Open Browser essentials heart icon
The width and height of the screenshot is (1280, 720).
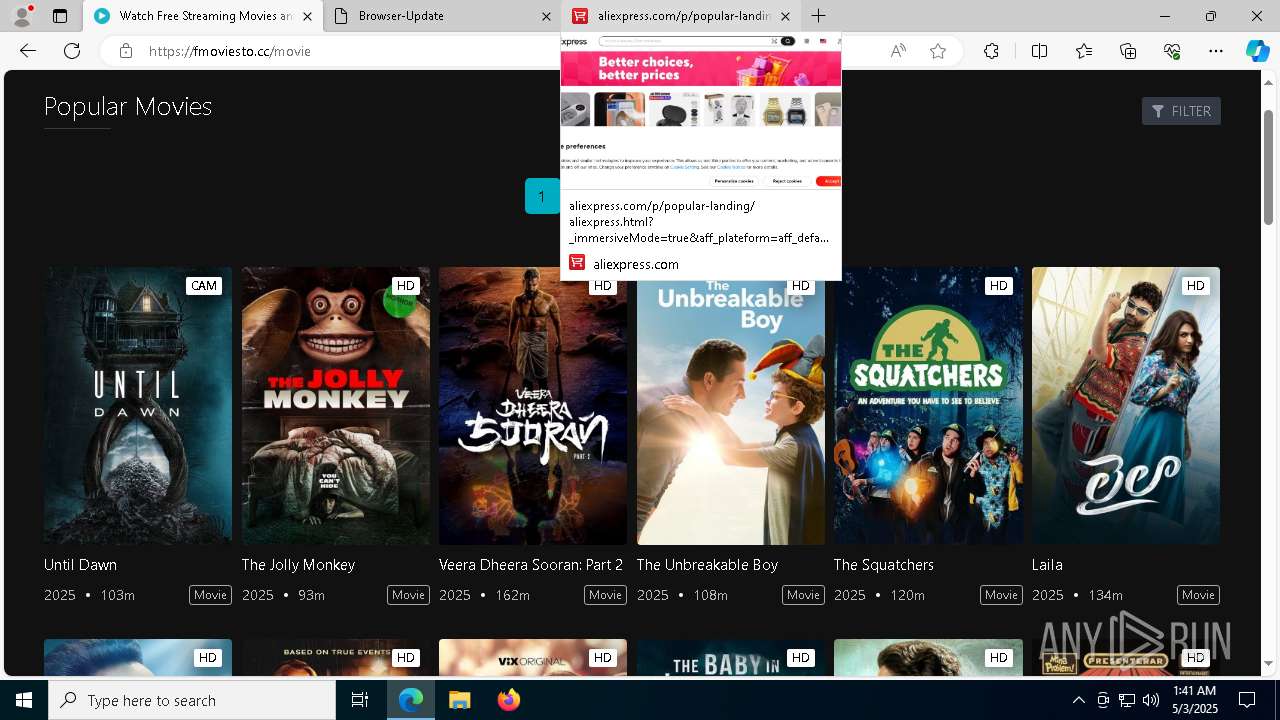click(x=1172, y=51)
